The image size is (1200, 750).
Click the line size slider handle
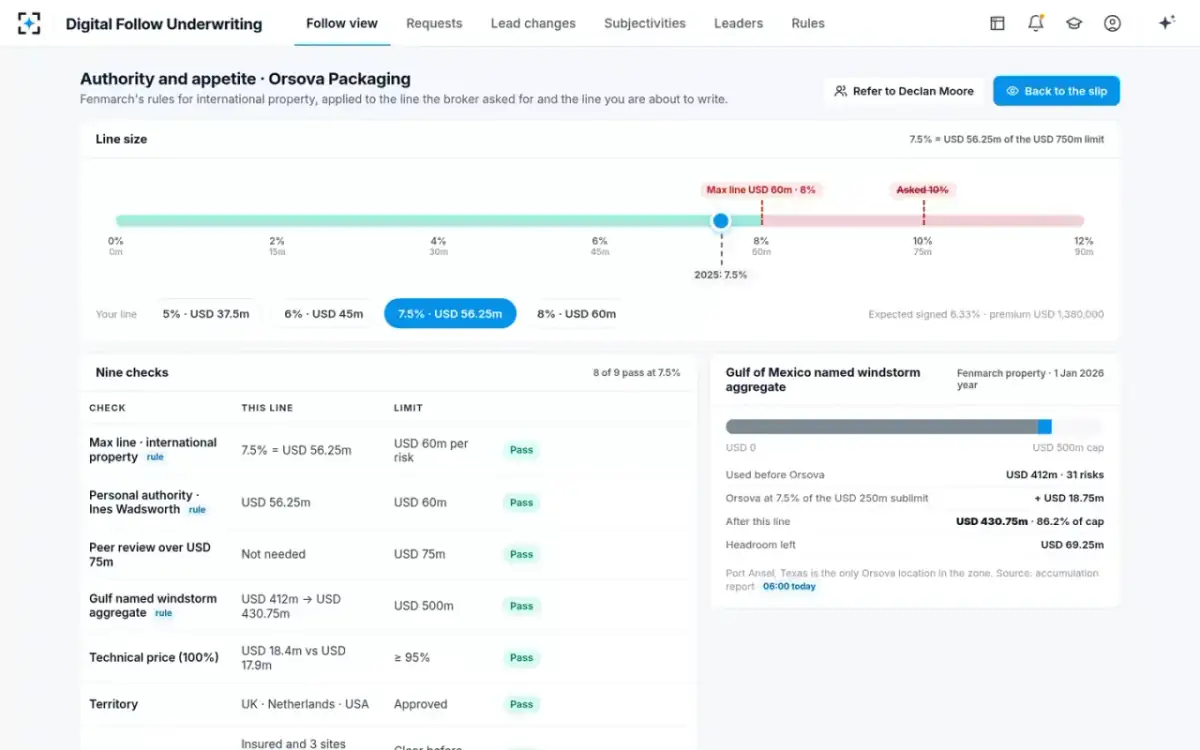[720, 220]
